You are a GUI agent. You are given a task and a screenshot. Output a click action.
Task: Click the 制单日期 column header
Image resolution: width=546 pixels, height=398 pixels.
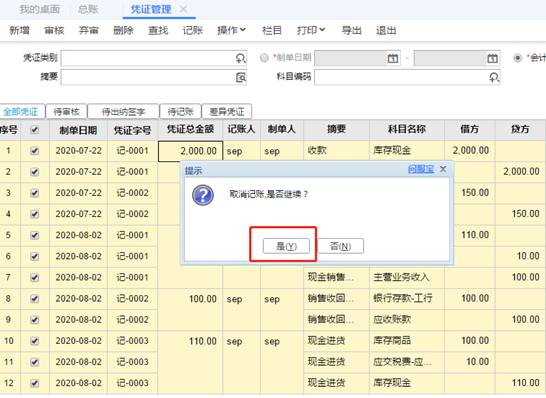click(x=78, y=130)
